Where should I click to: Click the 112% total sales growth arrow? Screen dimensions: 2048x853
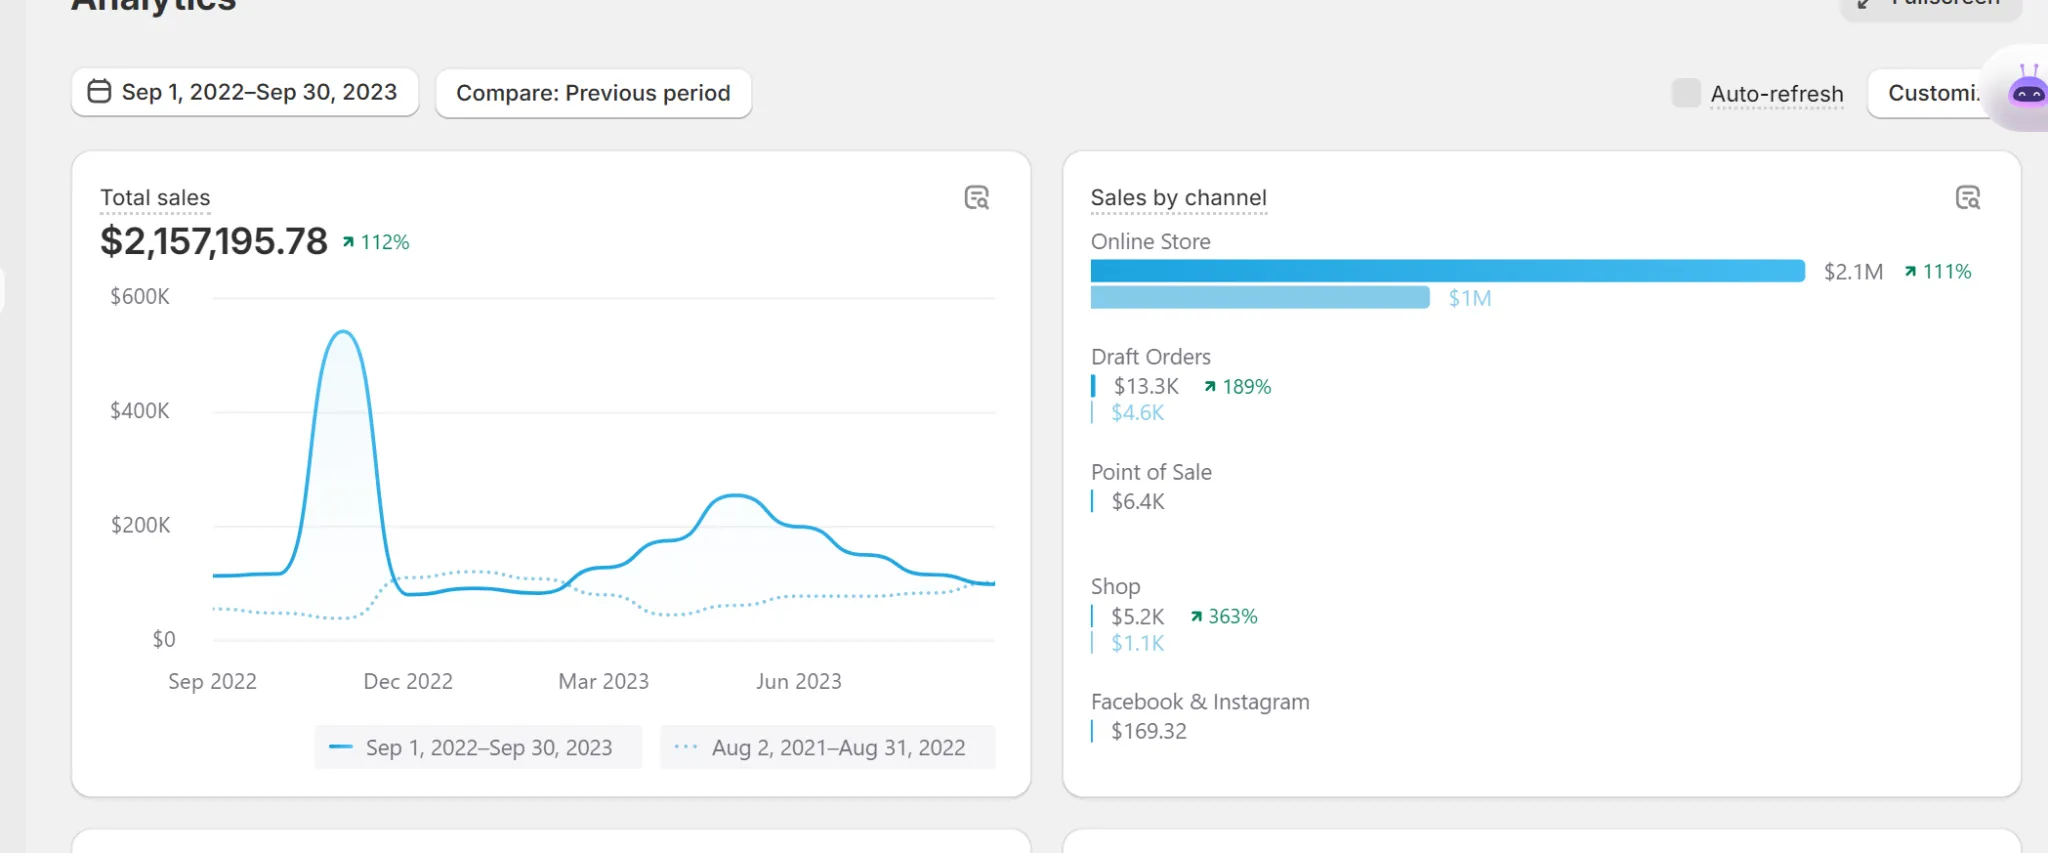coord(348,242)
